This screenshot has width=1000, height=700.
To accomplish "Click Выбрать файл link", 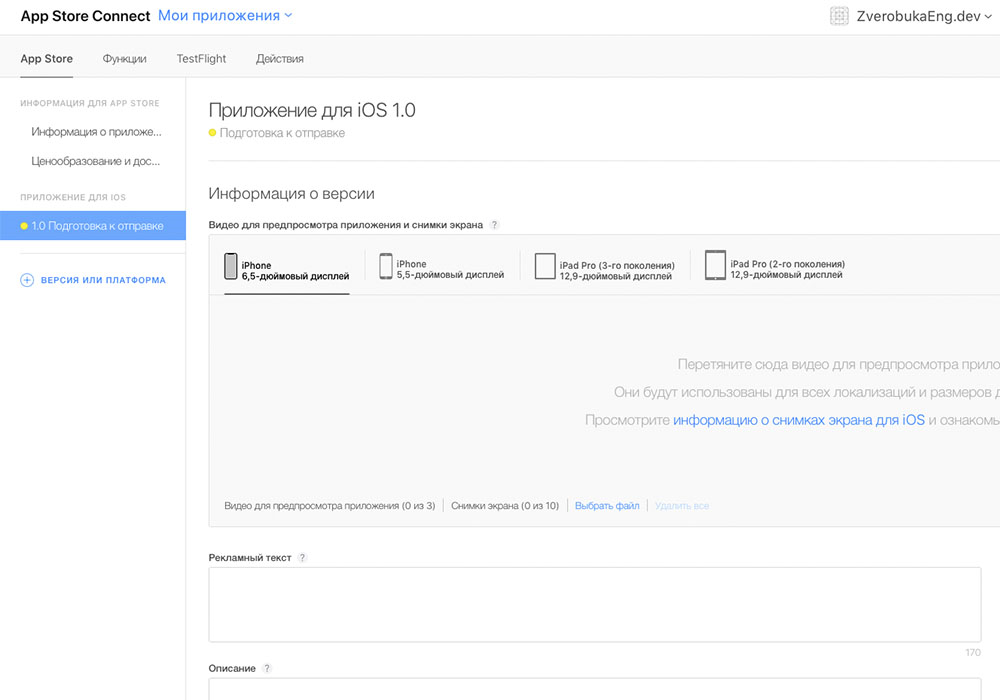I will 607,506.
